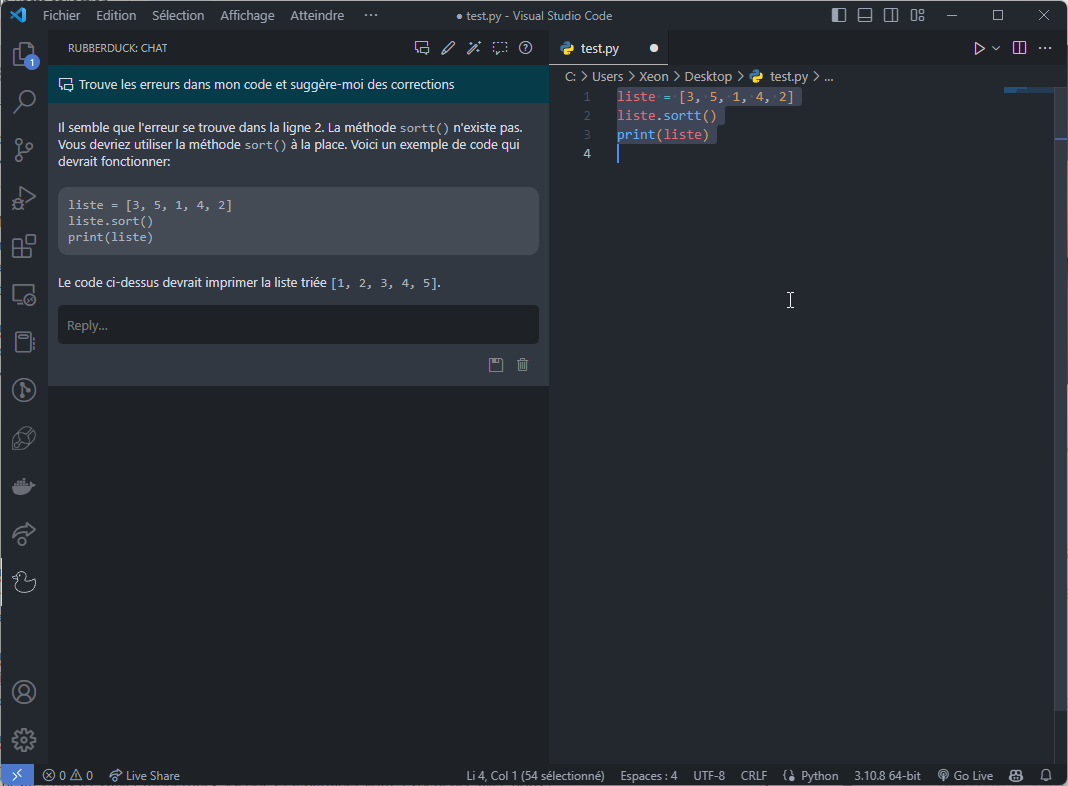Click the suggested code block in chat
This screenshot has height=786, width=1068.
click(298, 221)
